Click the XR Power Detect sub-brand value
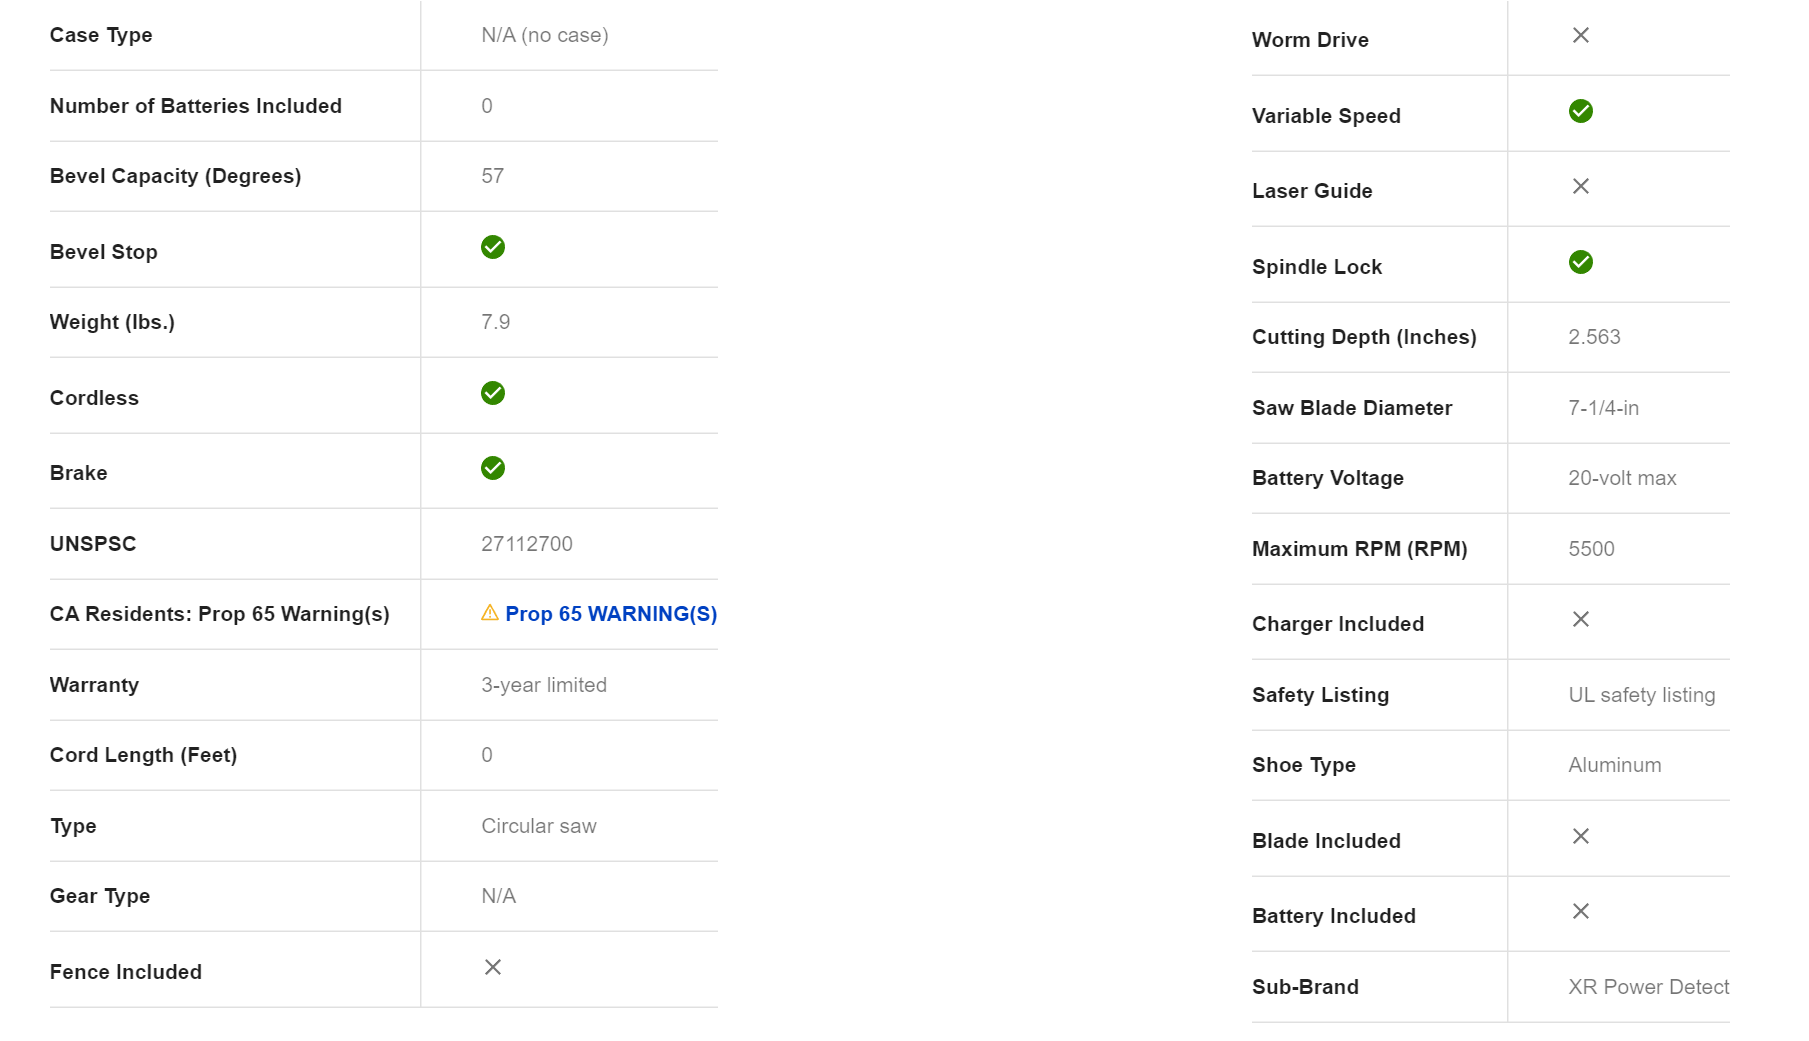This screenshot has height=1041, width=1809. (x=1648, y=987)
